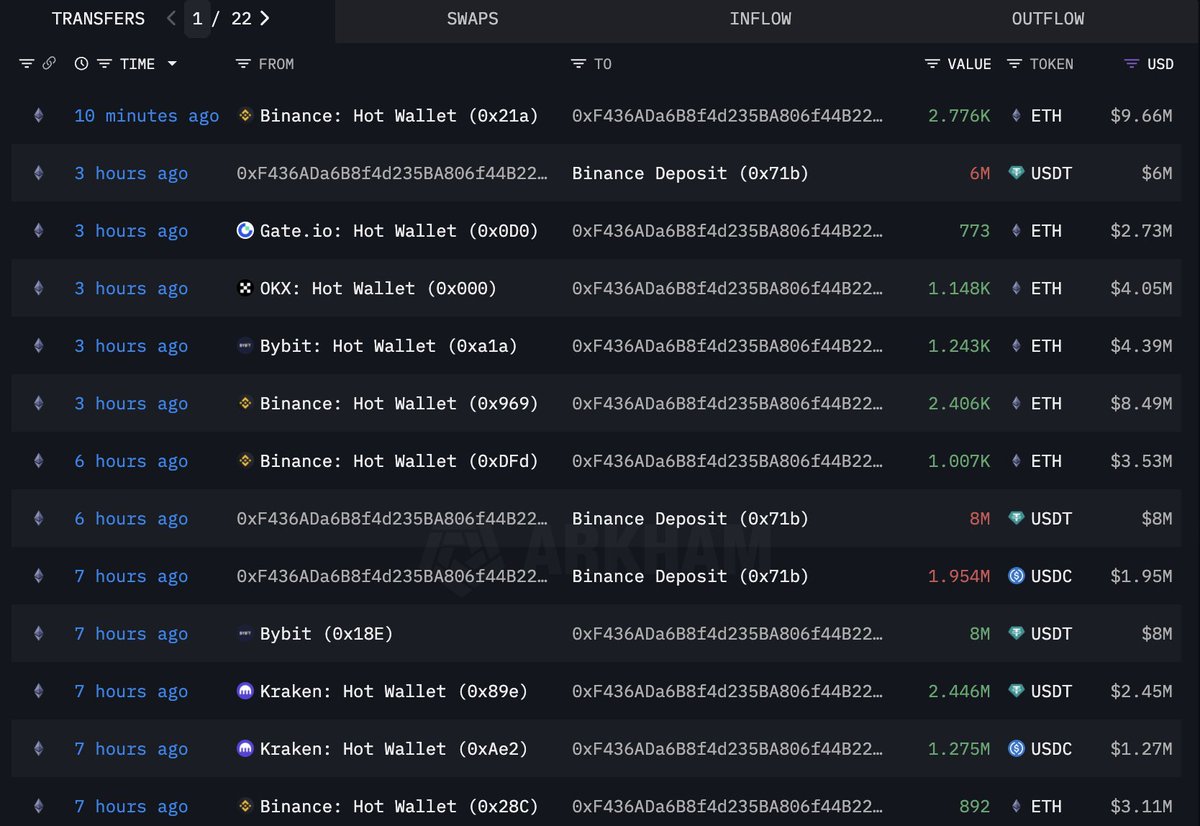This screenshot has width=1200, height=826.
Task: Click the link icon in header
Action: [49, 64]
